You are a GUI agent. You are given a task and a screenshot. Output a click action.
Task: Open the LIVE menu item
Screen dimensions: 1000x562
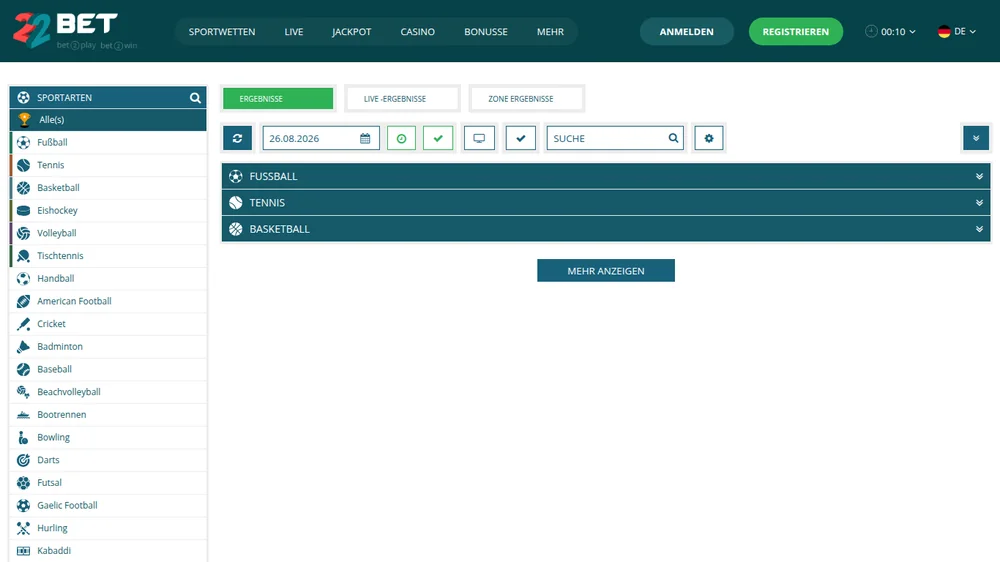pyautogui.click(x=294, y=31)
